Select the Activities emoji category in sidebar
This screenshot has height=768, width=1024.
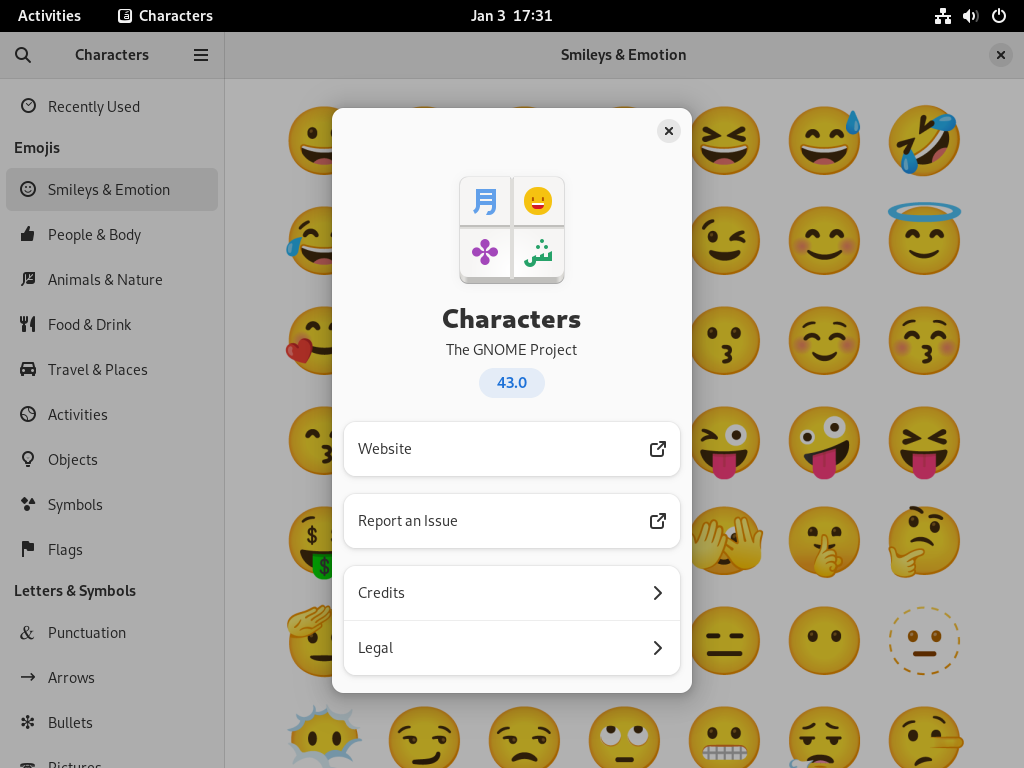112,415
